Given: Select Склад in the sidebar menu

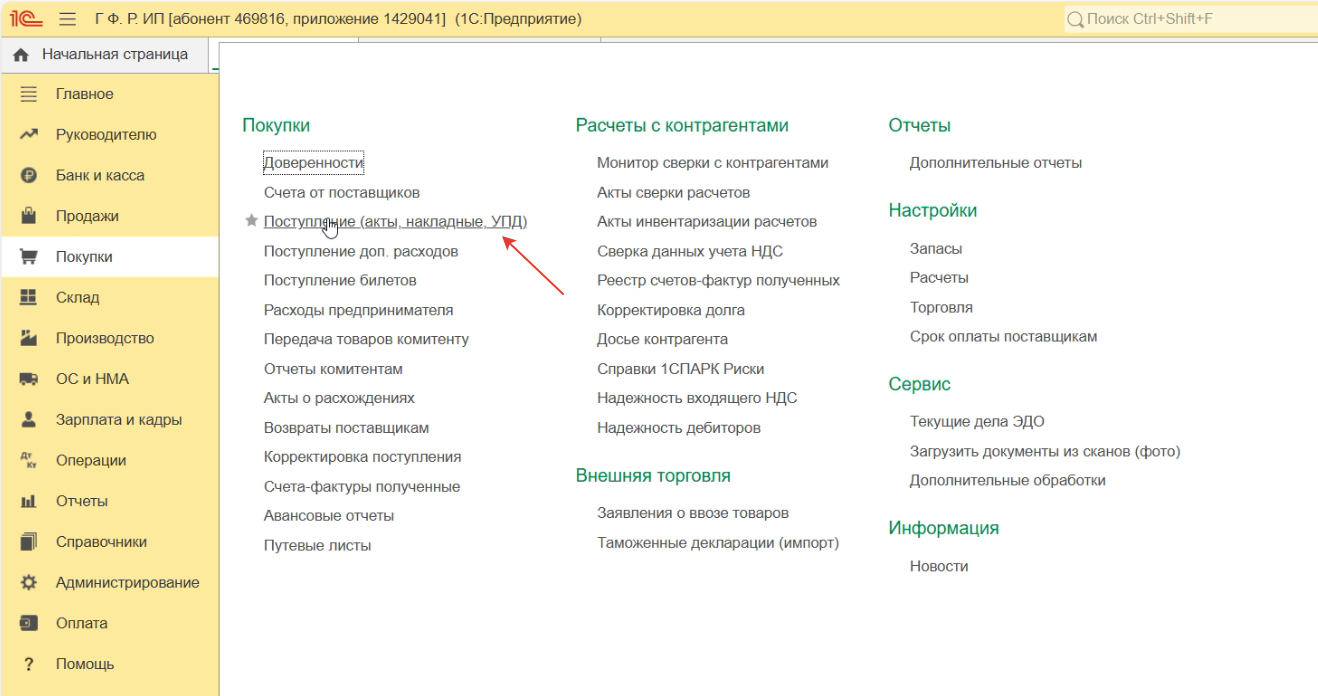Looking at the screenshot, I should point(77,298).
